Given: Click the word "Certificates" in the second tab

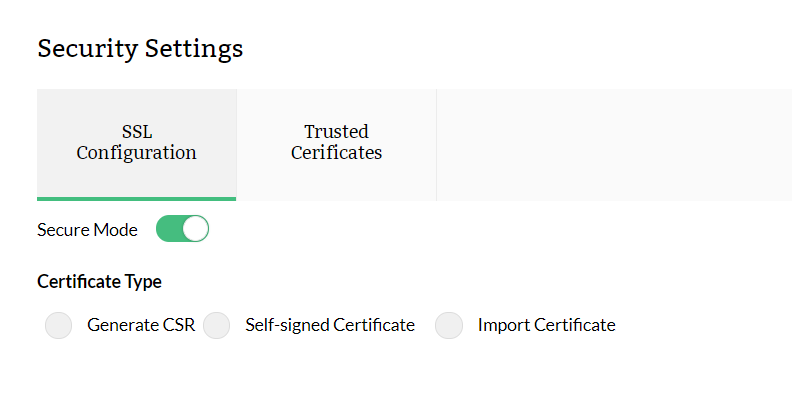Looking at the screenshot, I should point(336,154).
